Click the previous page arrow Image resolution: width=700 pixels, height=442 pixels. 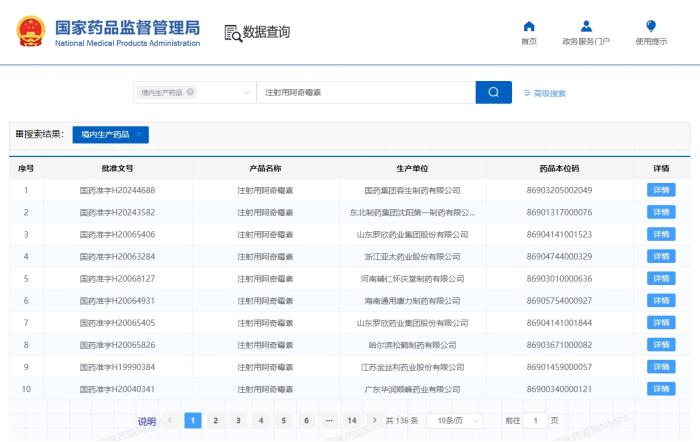coord(170,420)
